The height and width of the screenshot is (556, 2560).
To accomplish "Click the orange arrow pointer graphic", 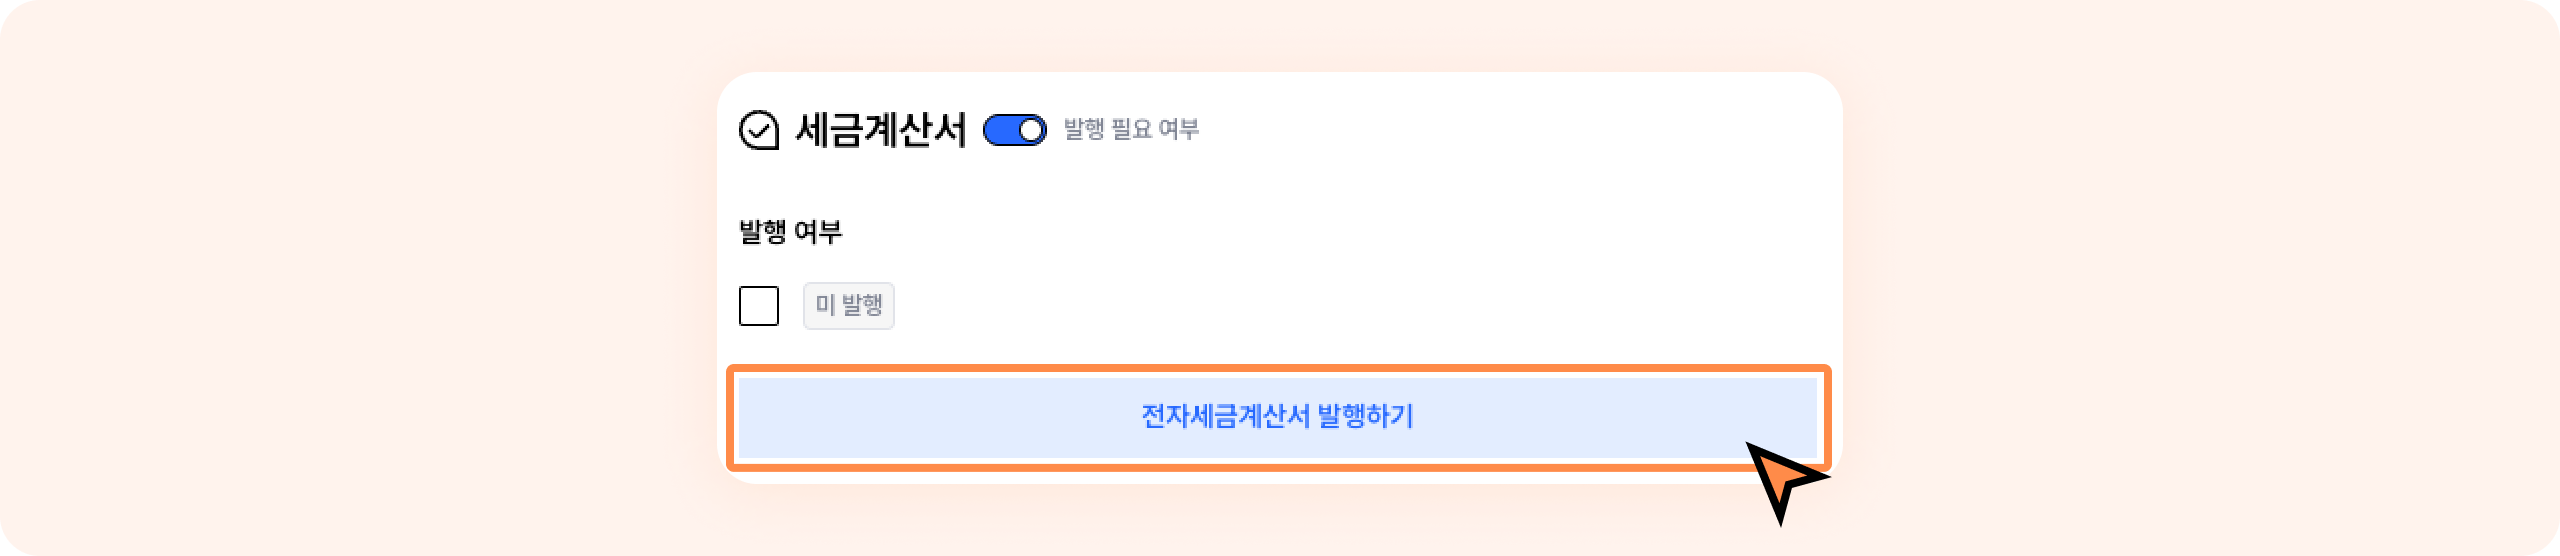I will (x=1783, y=479).
